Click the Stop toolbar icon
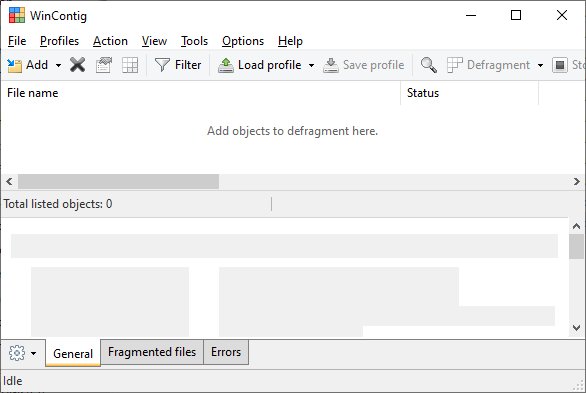The width and height of the screenshot is (586, 393). [560, 65]
